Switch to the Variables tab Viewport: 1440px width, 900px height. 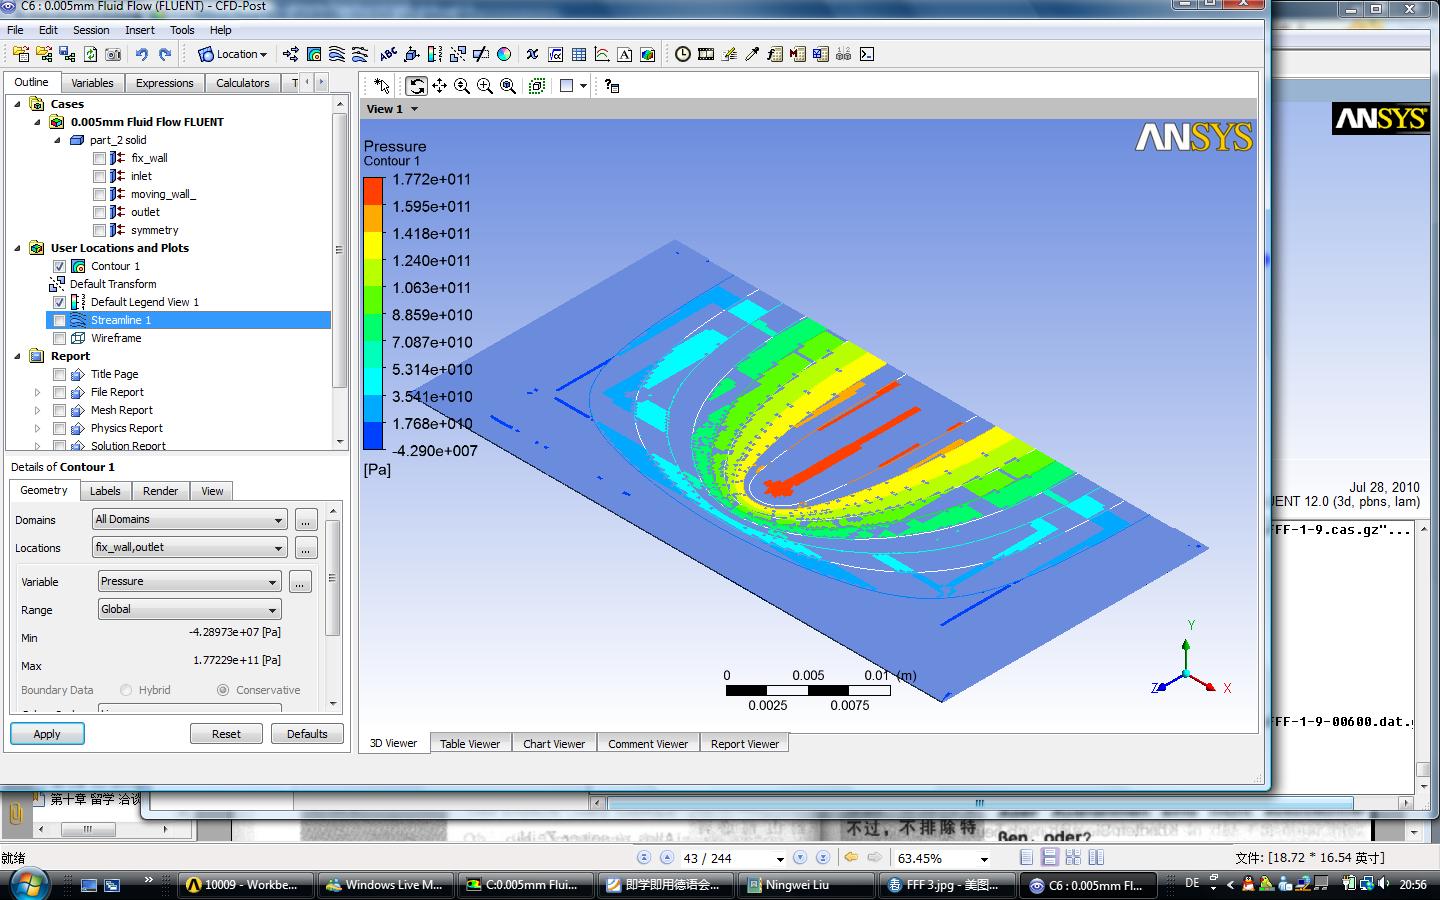92,83
